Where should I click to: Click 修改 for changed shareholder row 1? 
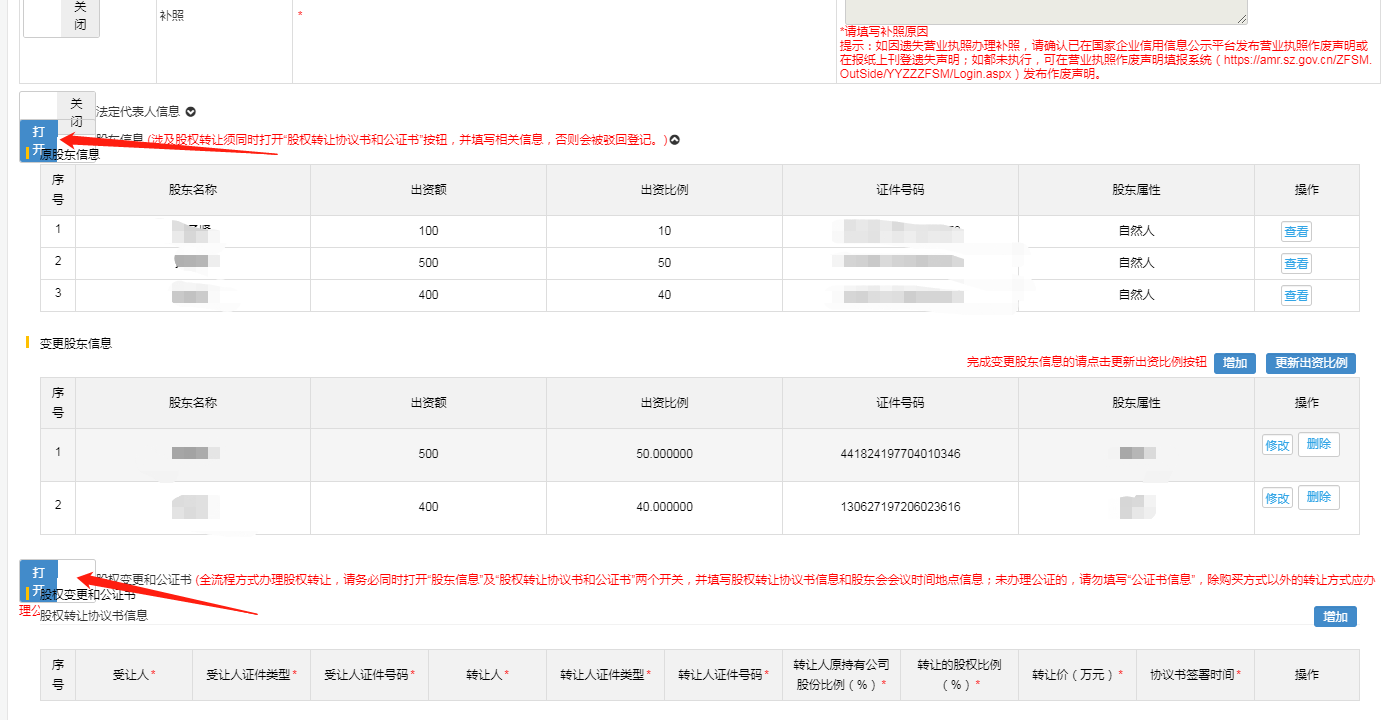click(1277, 445)
